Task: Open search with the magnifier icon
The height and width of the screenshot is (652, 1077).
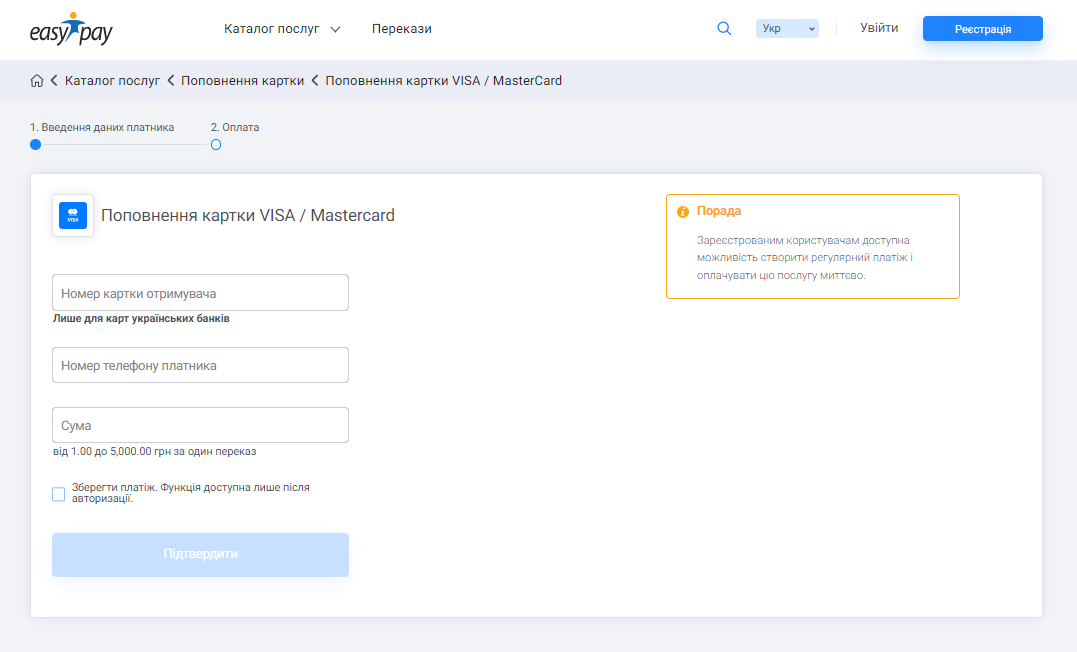Action: (x=724, y=29)
